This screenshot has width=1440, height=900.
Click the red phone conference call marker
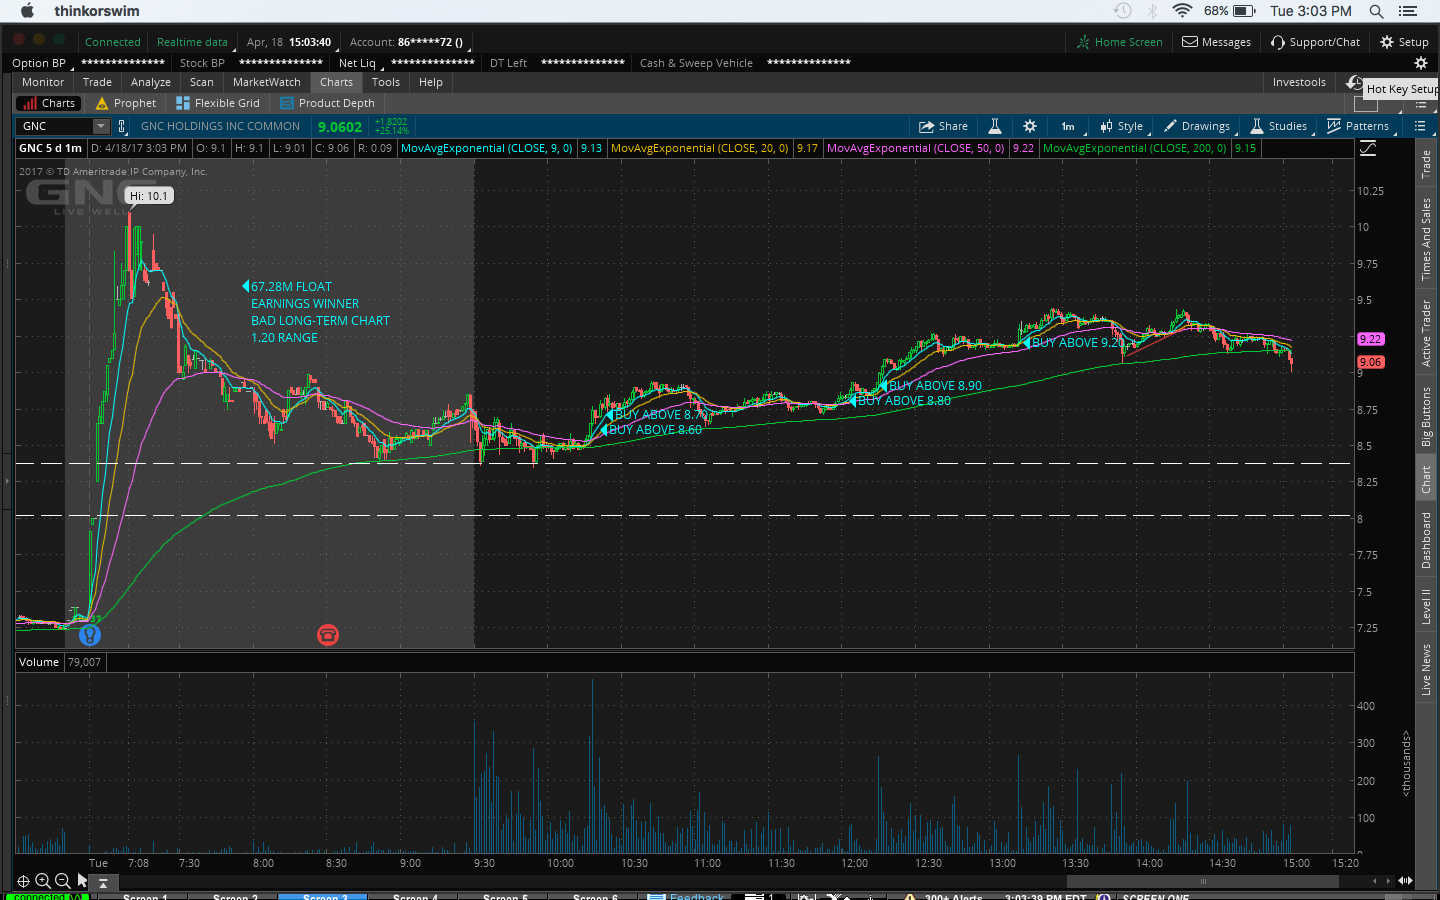coord(328,635)
